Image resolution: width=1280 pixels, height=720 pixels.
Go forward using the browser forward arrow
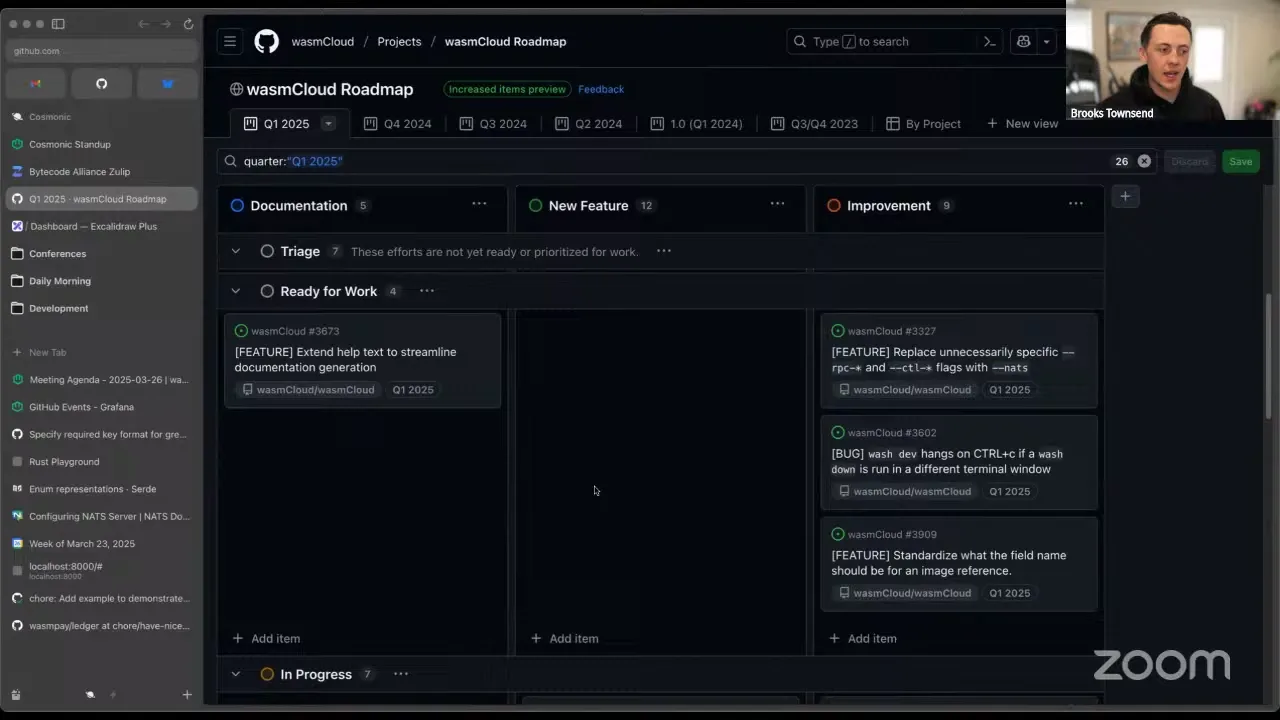[x=165, y=24]
